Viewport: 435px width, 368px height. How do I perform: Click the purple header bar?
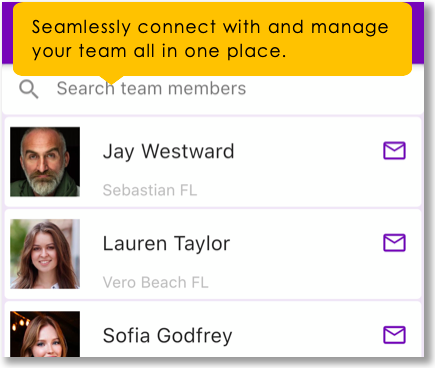pyautogui.click(x=418, y=33)
